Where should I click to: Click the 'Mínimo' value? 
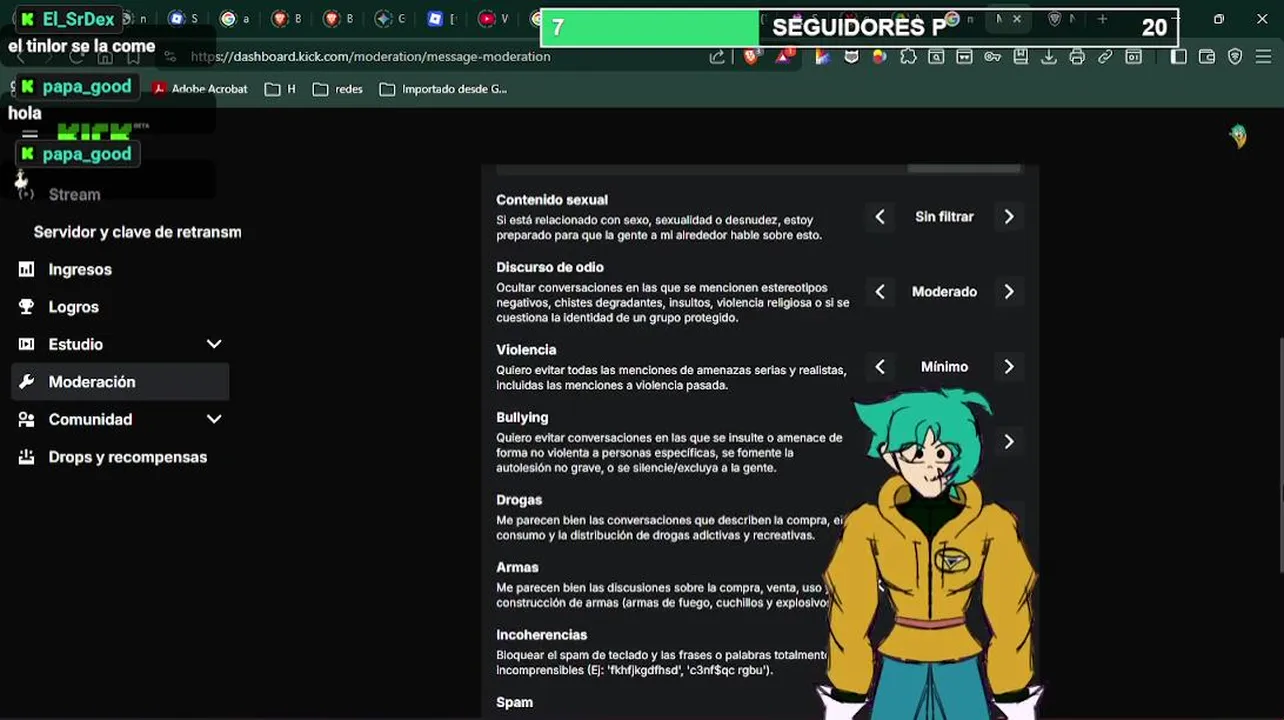944,367
